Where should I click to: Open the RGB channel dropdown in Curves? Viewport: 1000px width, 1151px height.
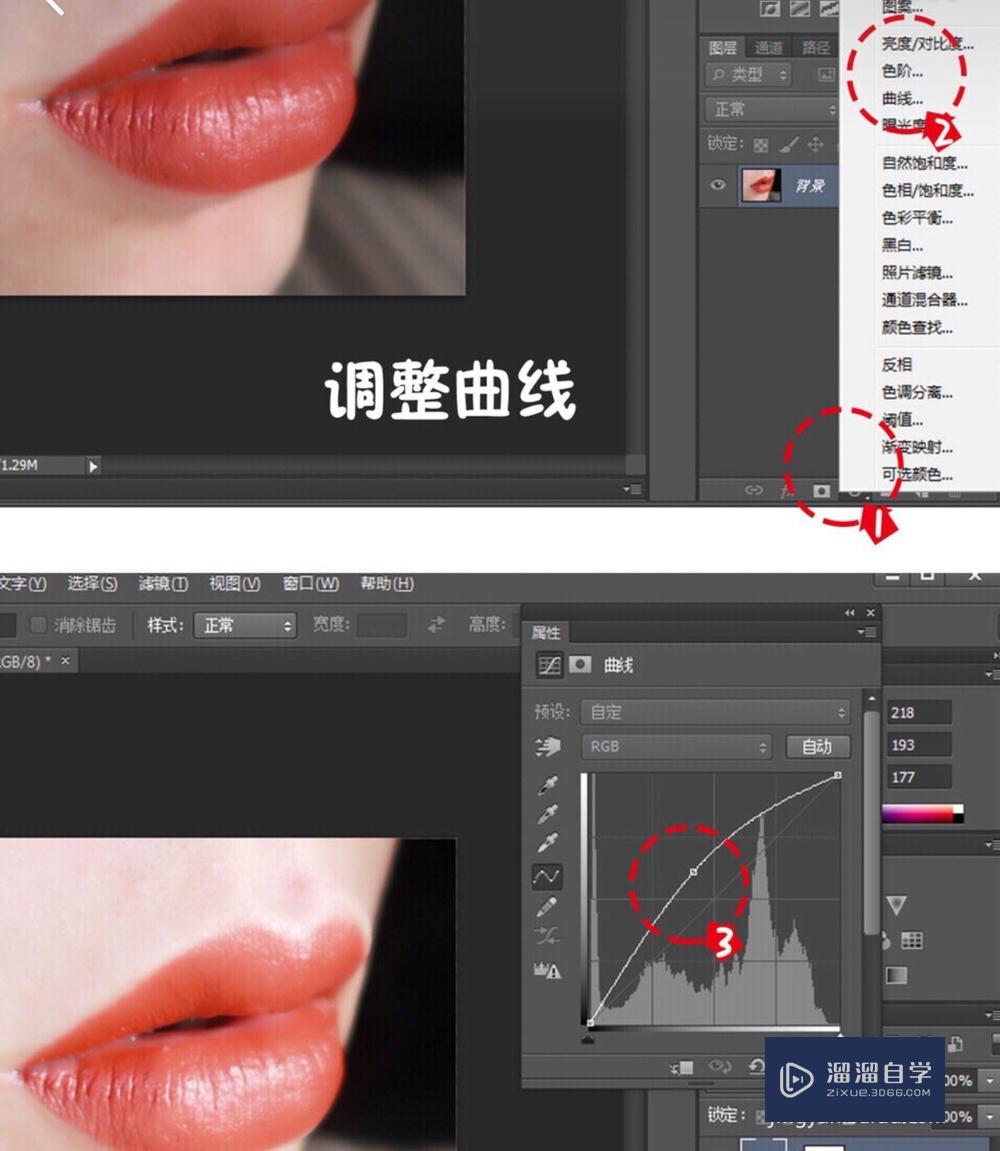click(676, 746)
